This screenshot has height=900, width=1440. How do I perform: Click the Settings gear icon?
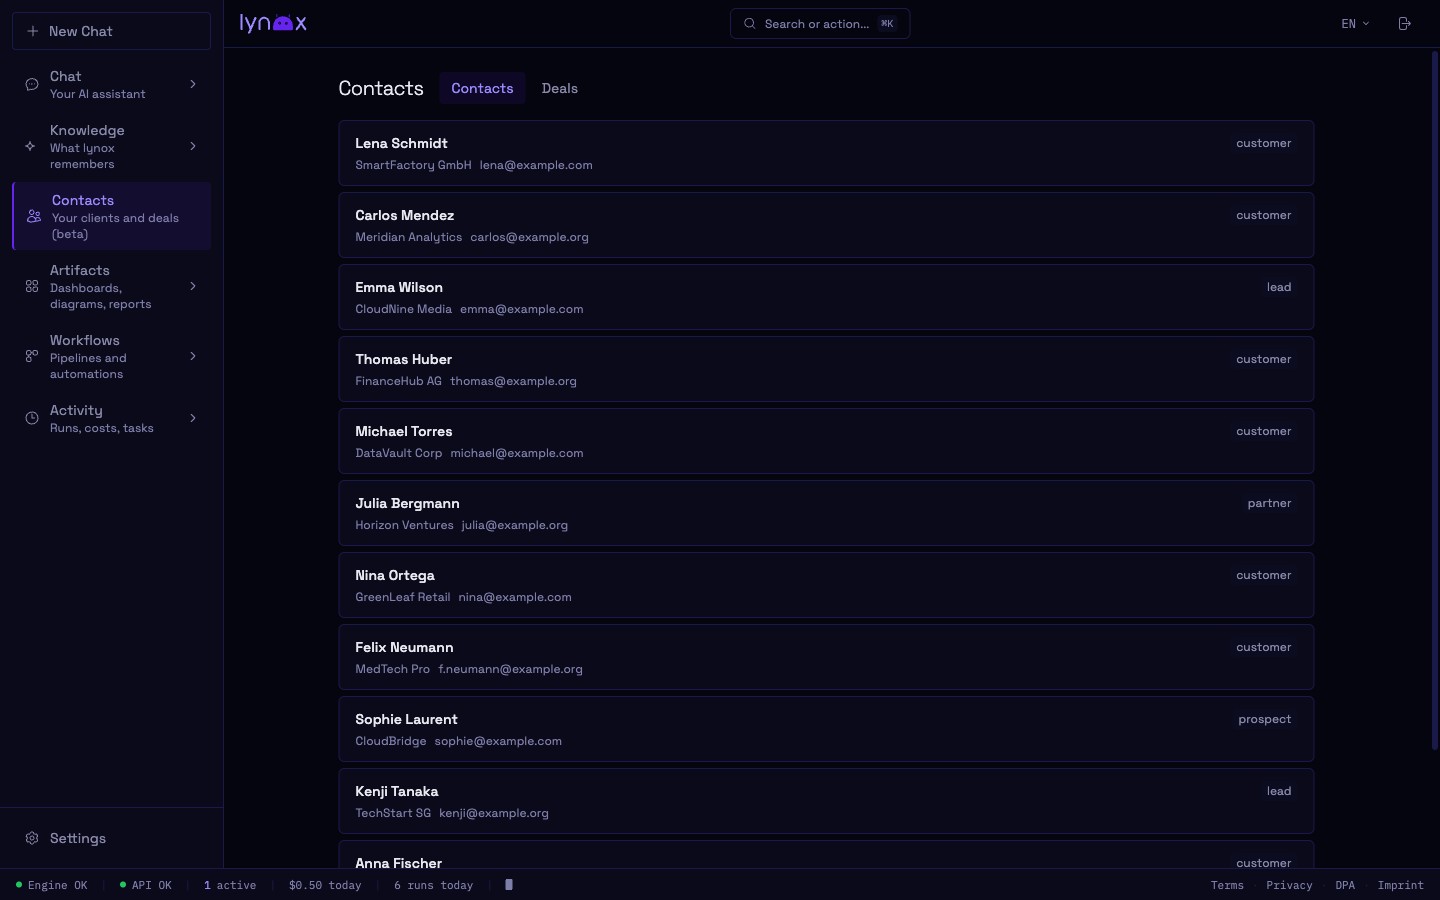(x=32, y=838)
